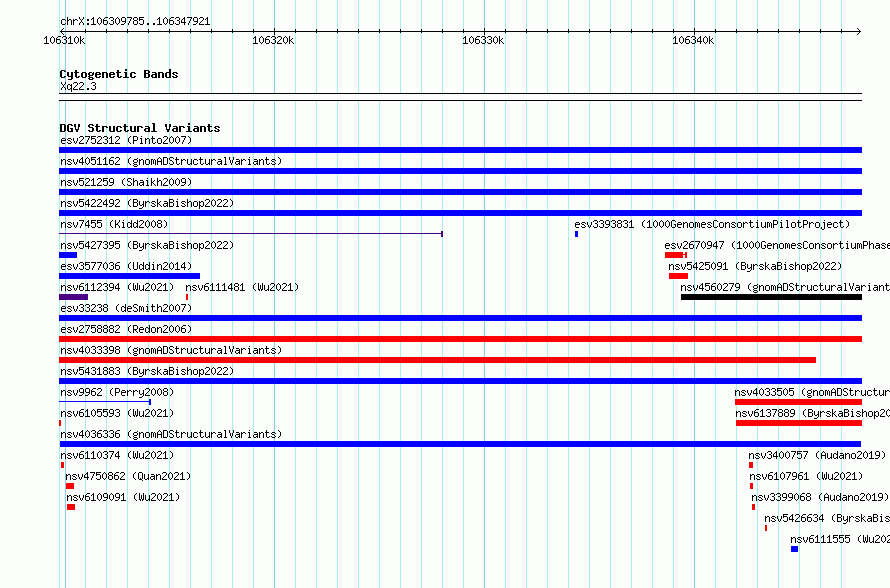The width and height of the screenshot is (890, 588).
Task: Open nsv6107961 (Wu2021) label
Action: (806, 476)
